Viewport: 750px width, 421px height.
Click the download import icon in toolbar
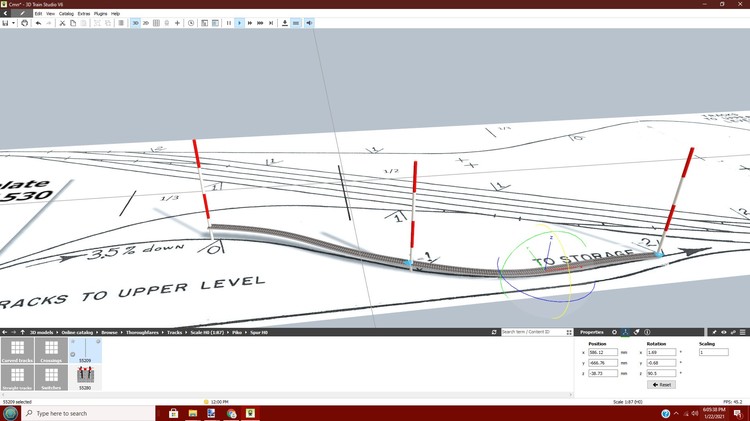[x=285, y=22]
